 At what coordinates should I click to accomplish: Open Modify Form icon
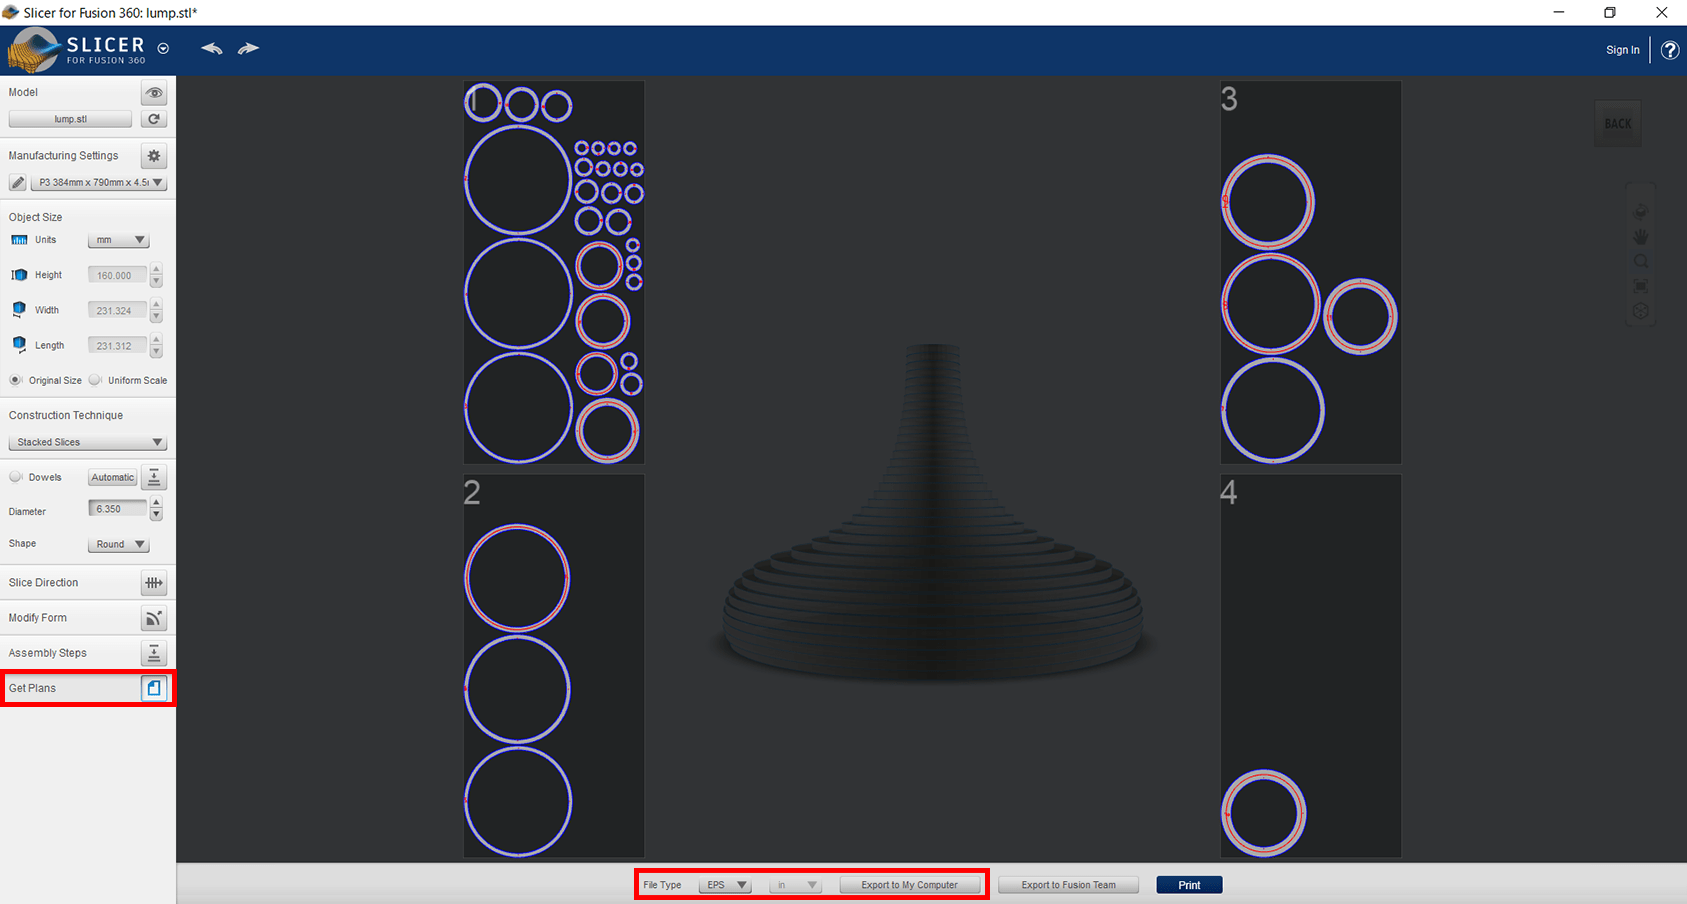(154, 618)
